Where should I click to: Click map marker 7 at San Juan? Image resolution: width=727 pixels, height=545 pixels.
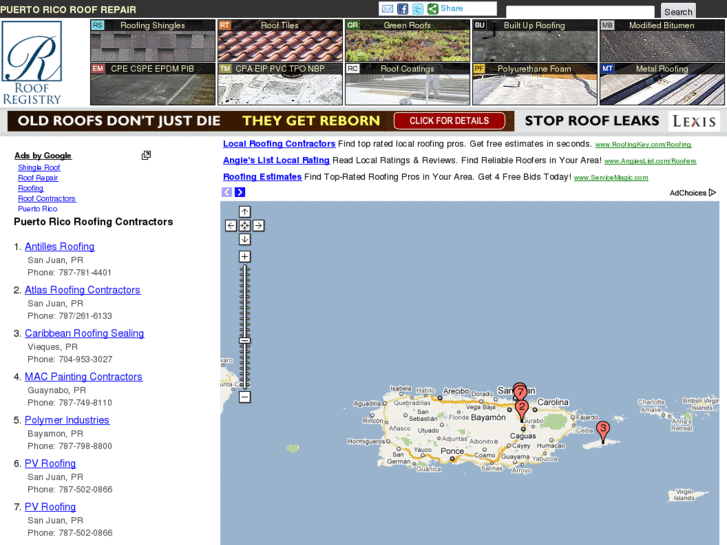520,392
